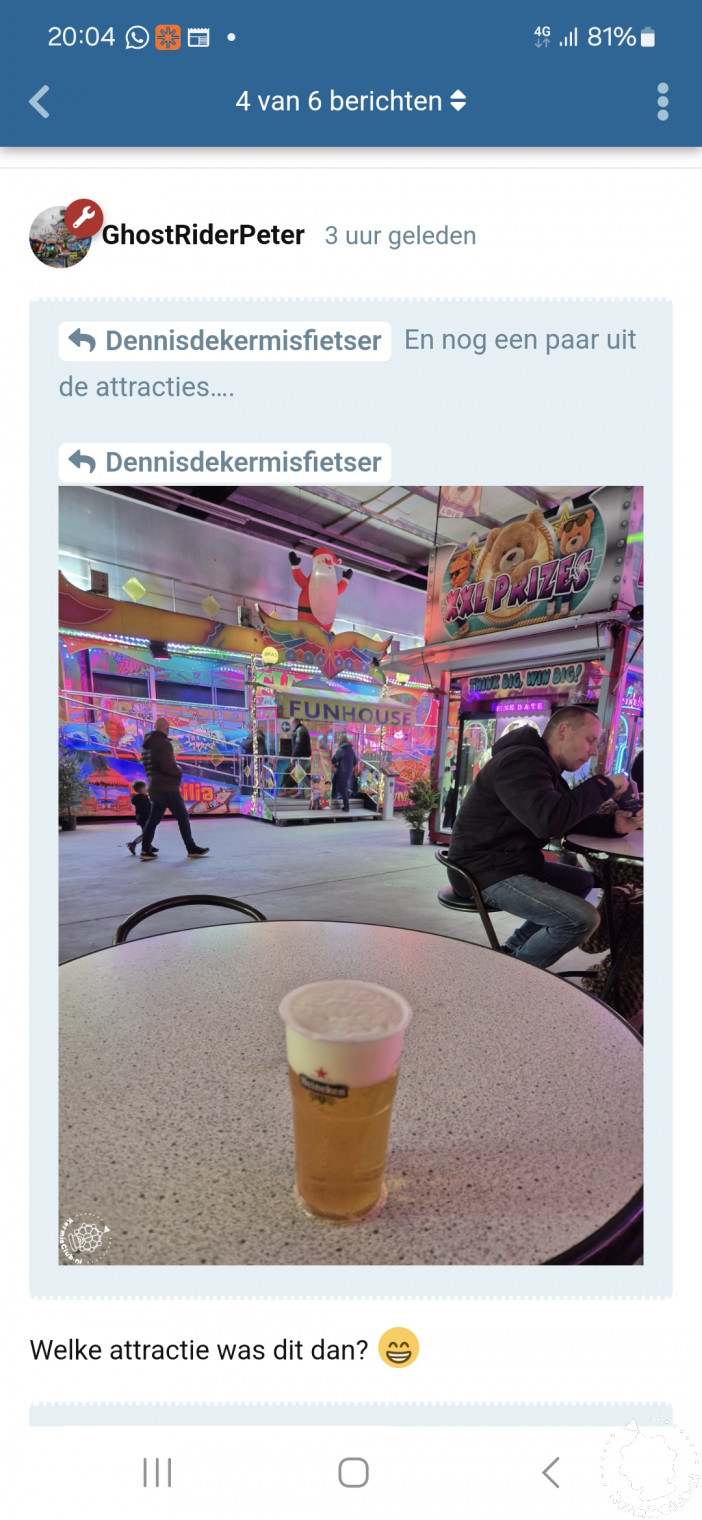
Task: Tap the reply arrow in nested quote
Action: point(82,462)
